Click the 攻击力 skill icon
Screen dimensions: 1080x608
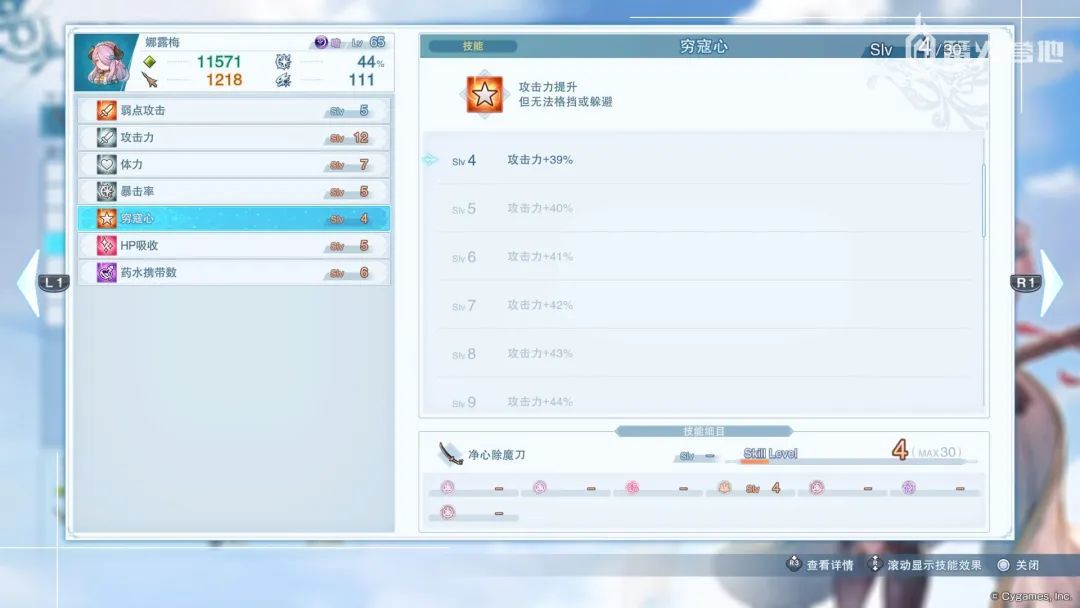click(x=106, y=138)
